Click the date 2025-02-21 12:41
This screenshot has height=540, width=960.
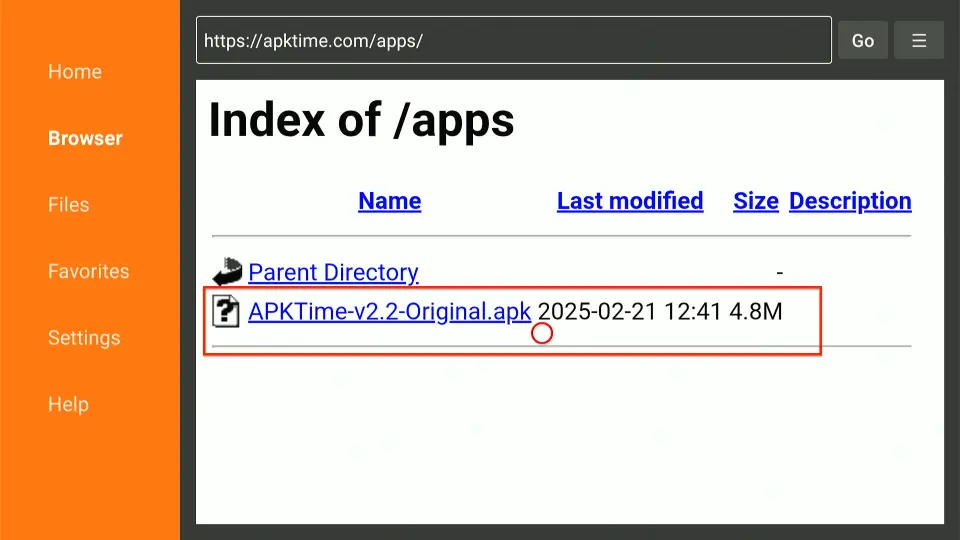coord(630,312)
